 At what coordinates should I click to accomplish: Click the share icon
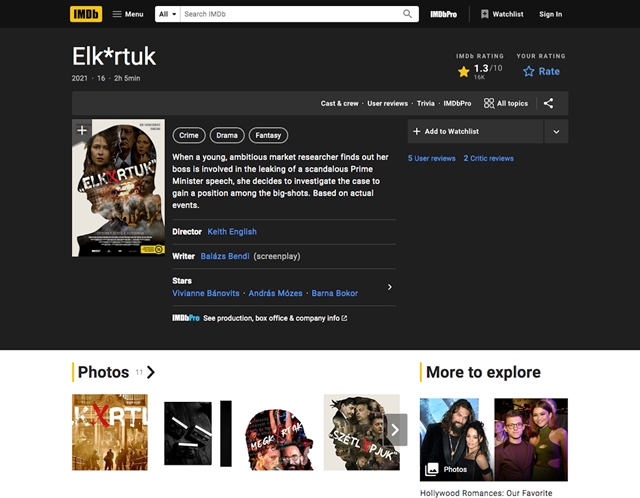tap(548, 103)
